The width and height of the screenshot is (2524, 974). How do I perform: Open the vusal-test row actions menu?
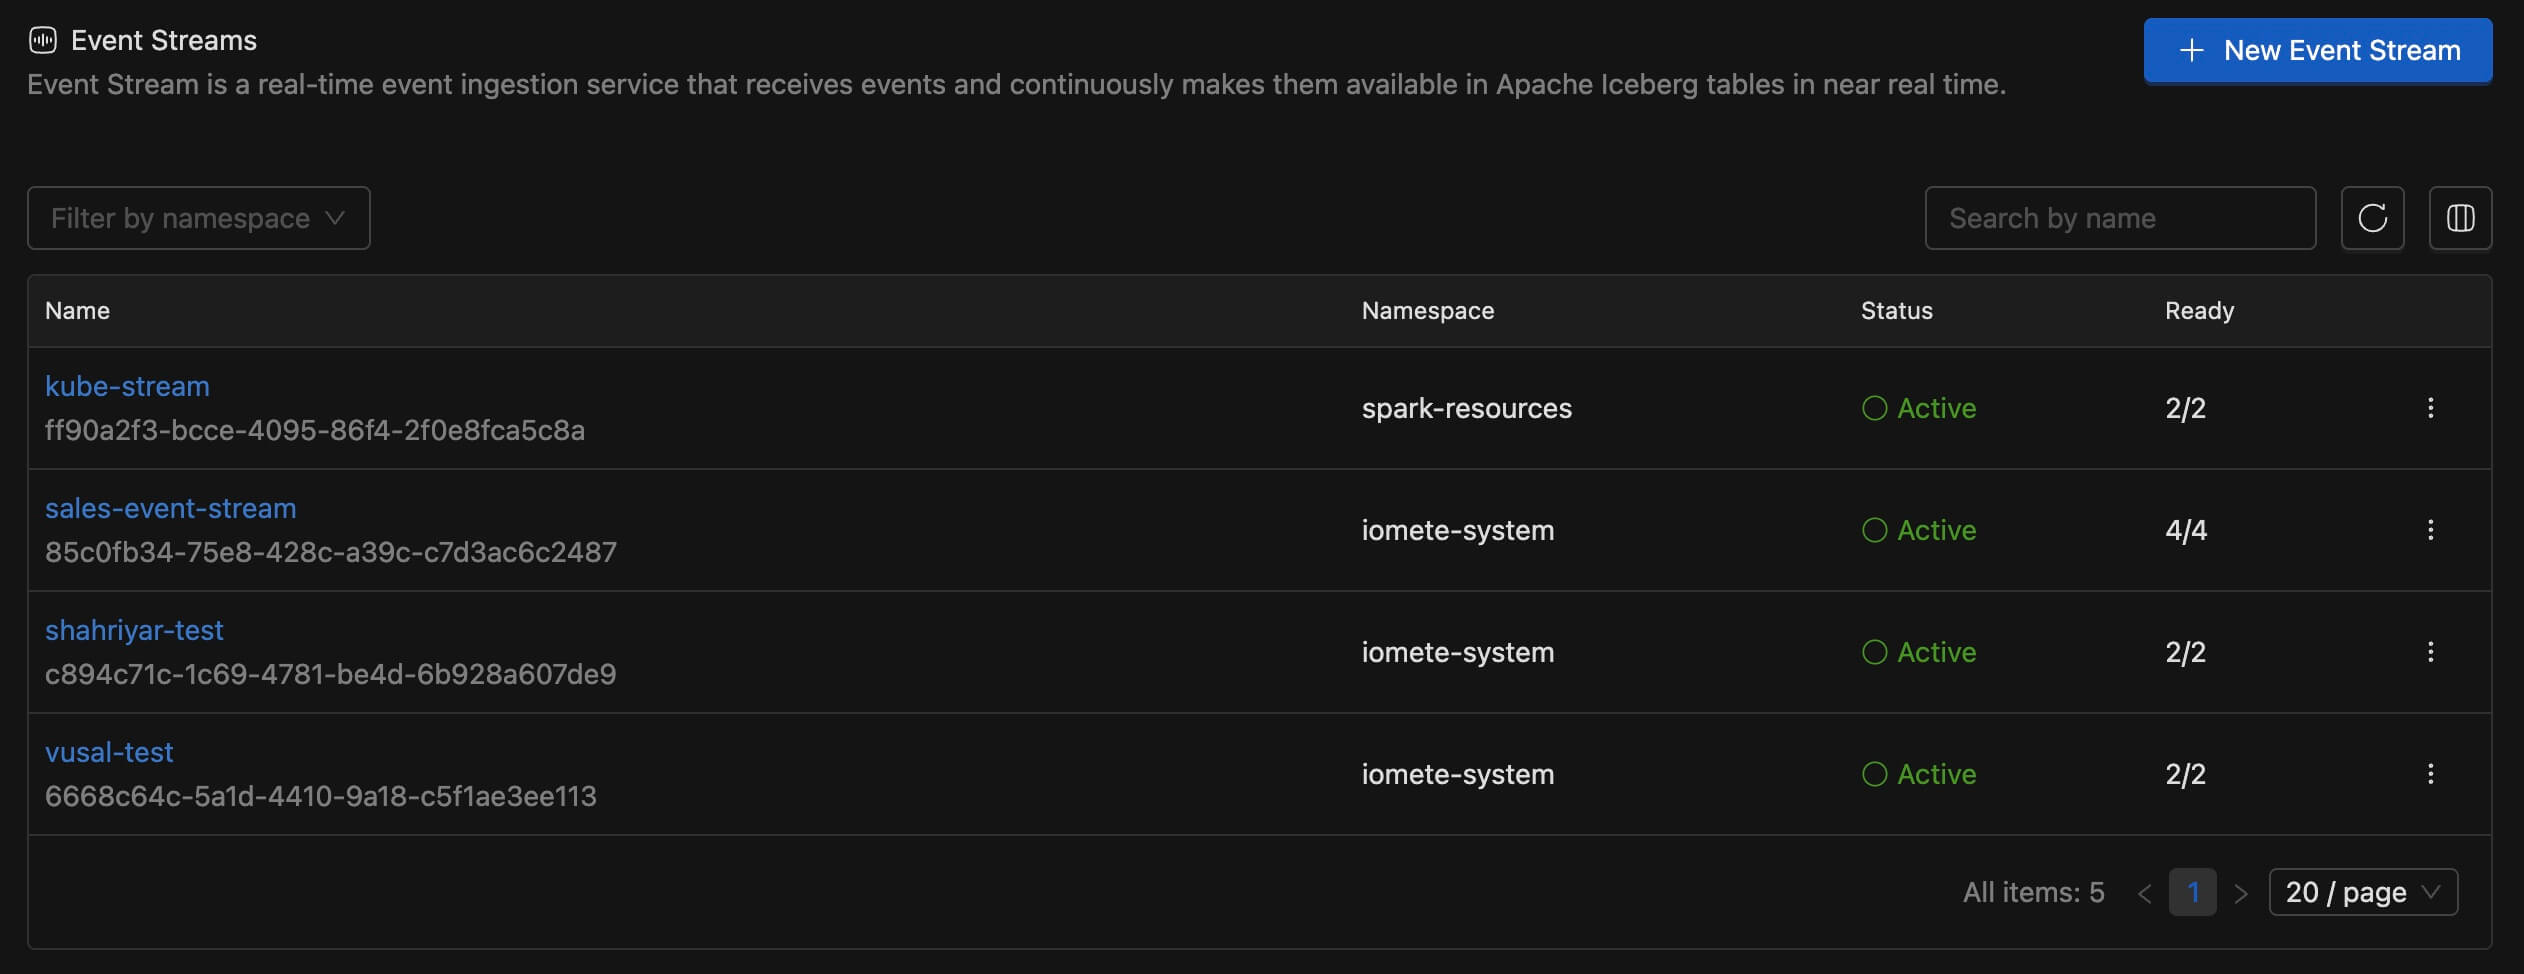[2430, 774]
